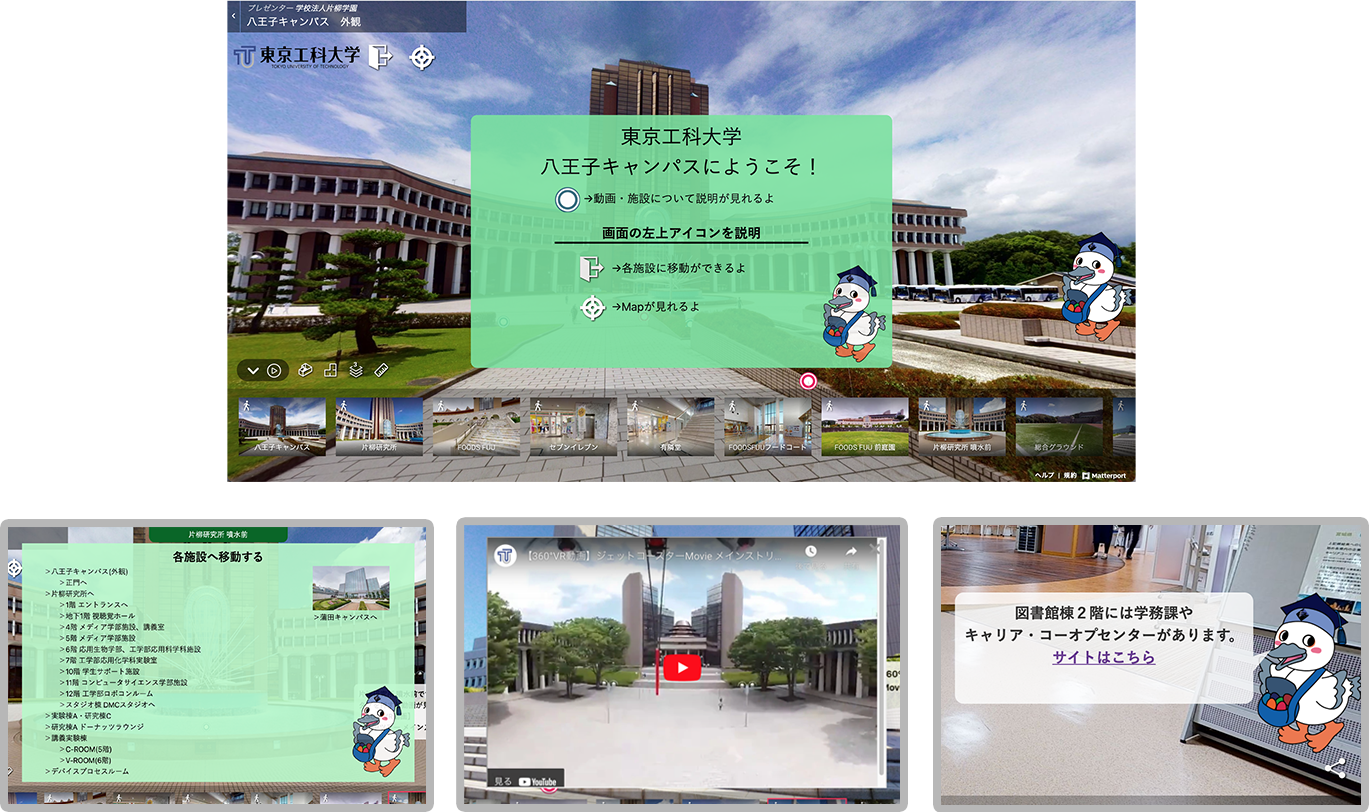Open the 片柳研究所 thumbnail

pyautogui.click(x=379, y=427)
